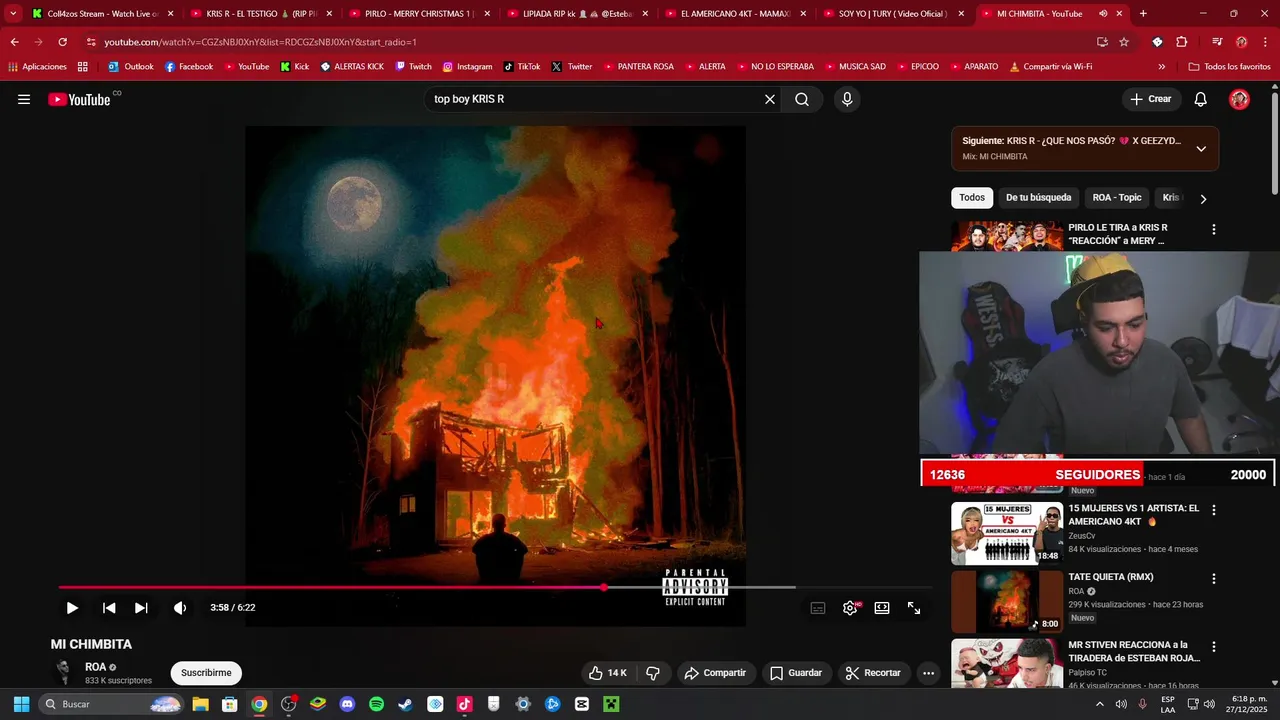
Task: Open a new browser tab
Action: (1143, 14)
